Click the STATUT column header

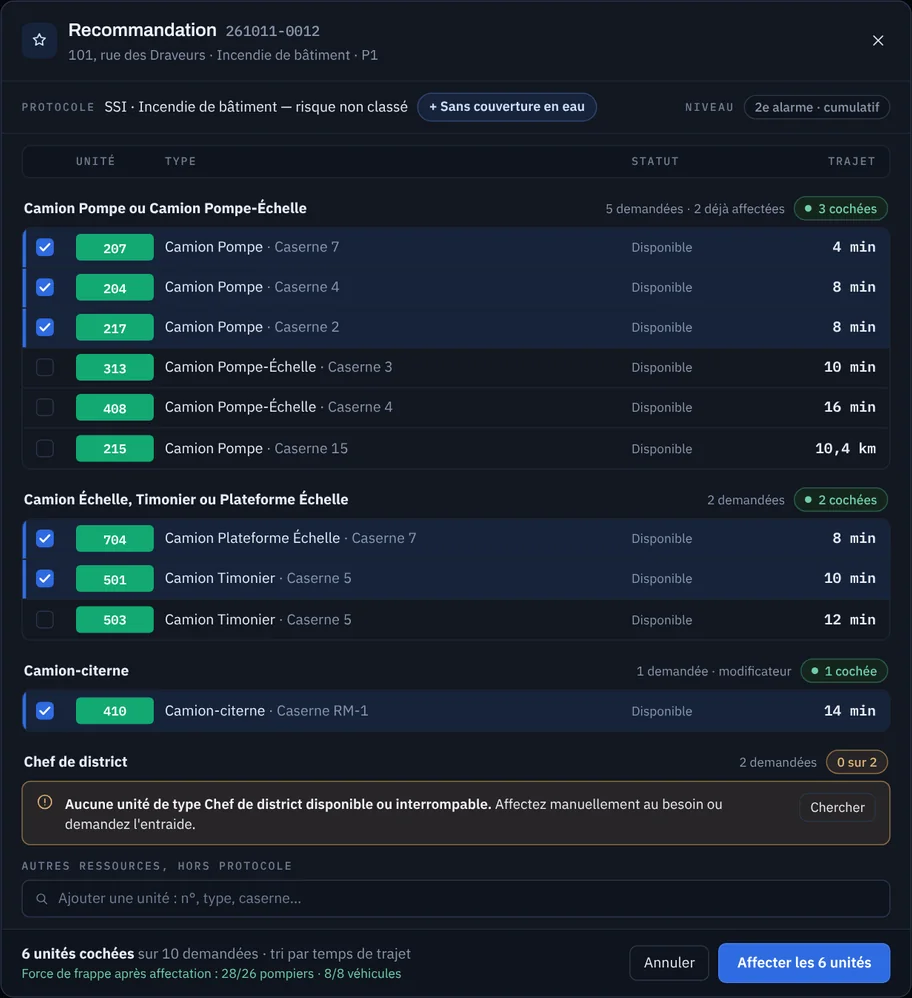655,162
